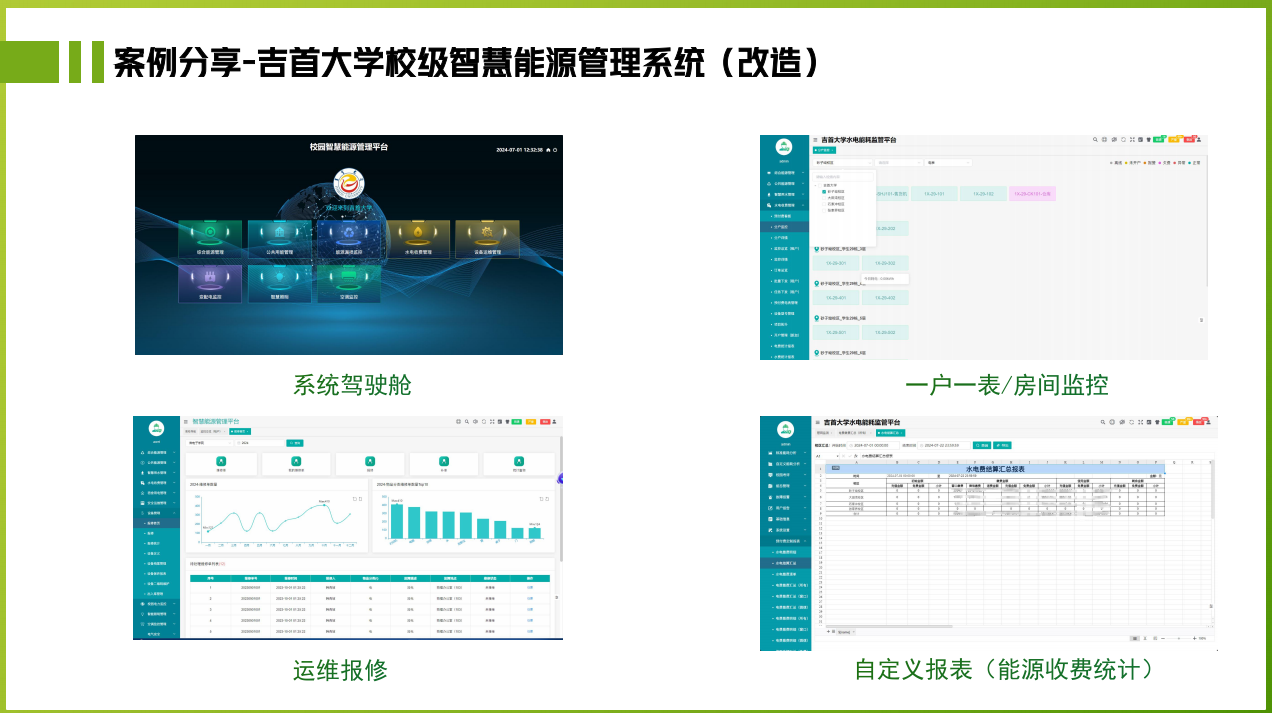This screenshot has height=713, width=1272.
Task: Open the purple 变配电监控 tile
Action: point(210,284)
